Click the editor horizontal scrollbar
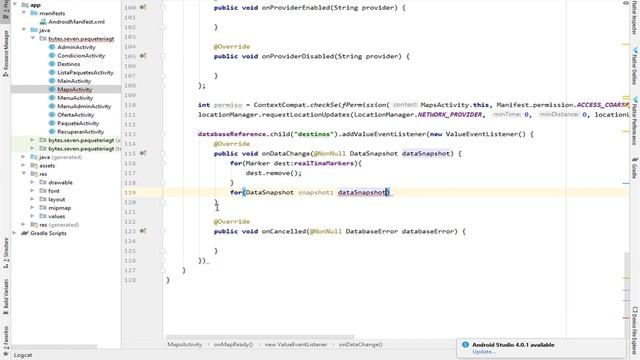 pyautogui.click(x=260, y=337)
